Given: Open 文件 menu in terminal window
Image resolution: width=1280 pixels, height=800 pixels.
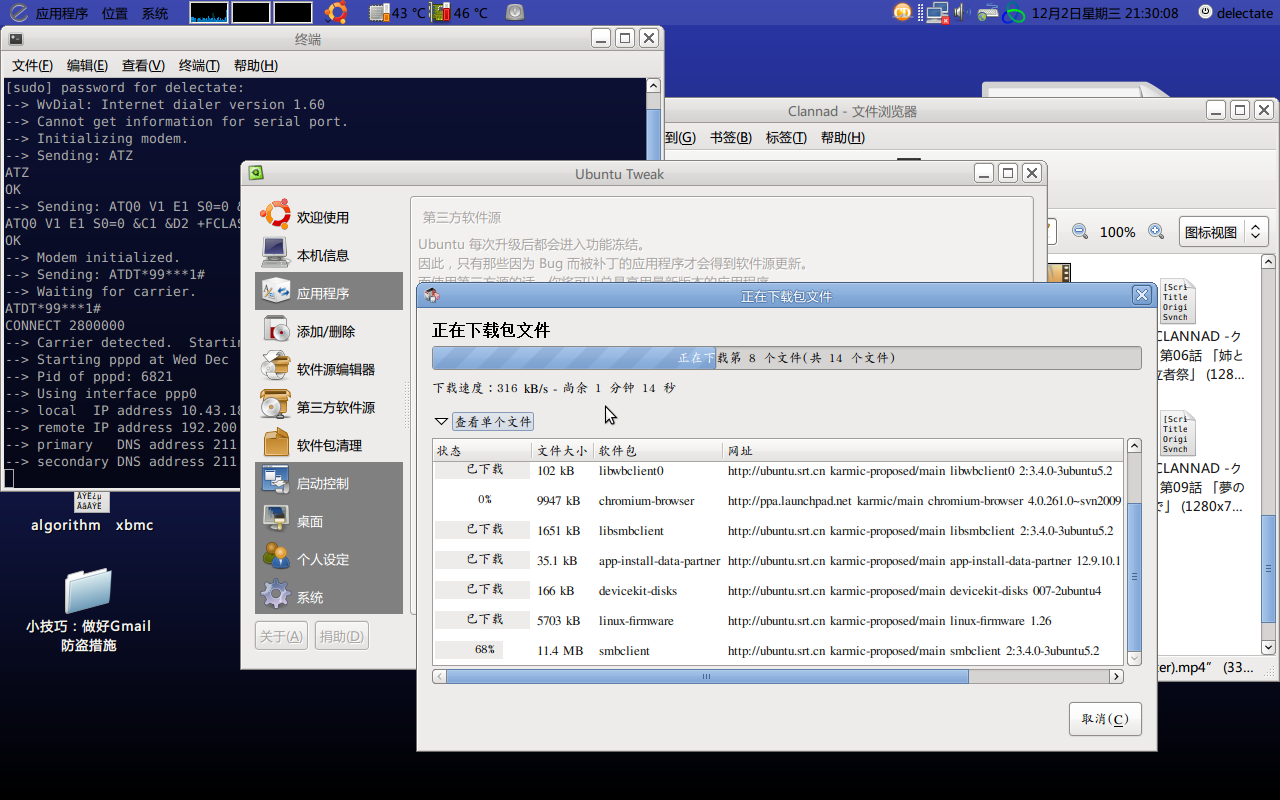Looking at the screenshot, I should pyautogui.click(x=32, y=65).
